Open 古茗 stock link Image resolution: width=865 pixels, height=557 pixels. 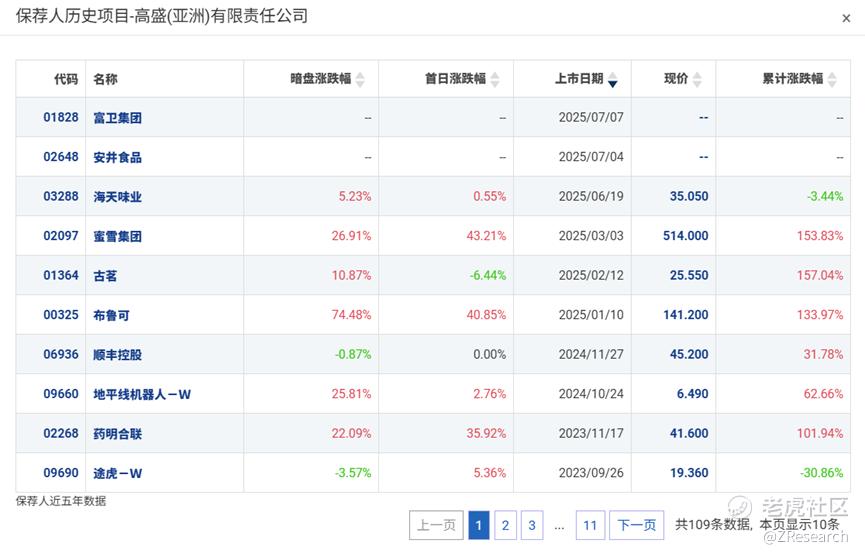pyautogui.click(x=105, y=276)
